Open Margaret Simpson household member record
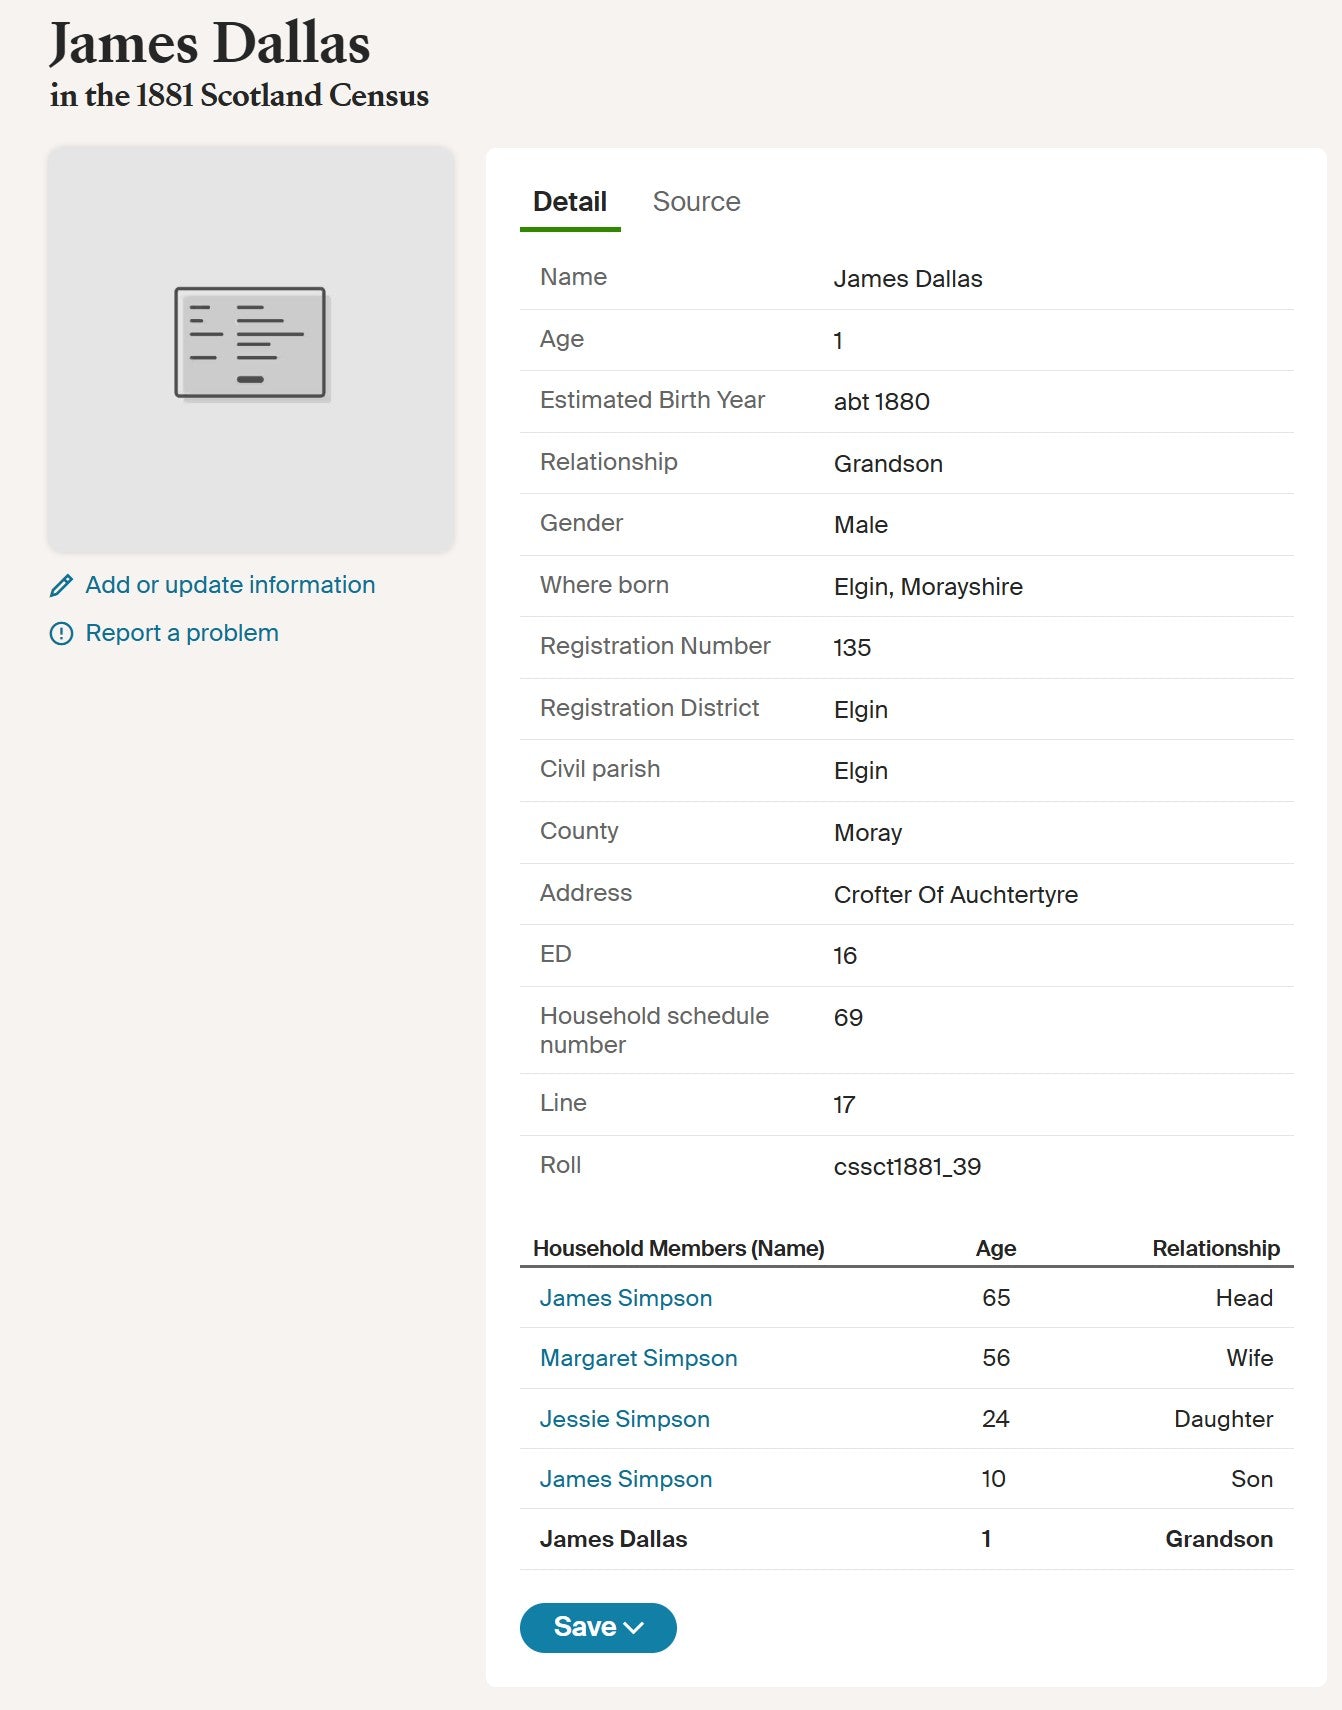 click(x=638, y=1358)
